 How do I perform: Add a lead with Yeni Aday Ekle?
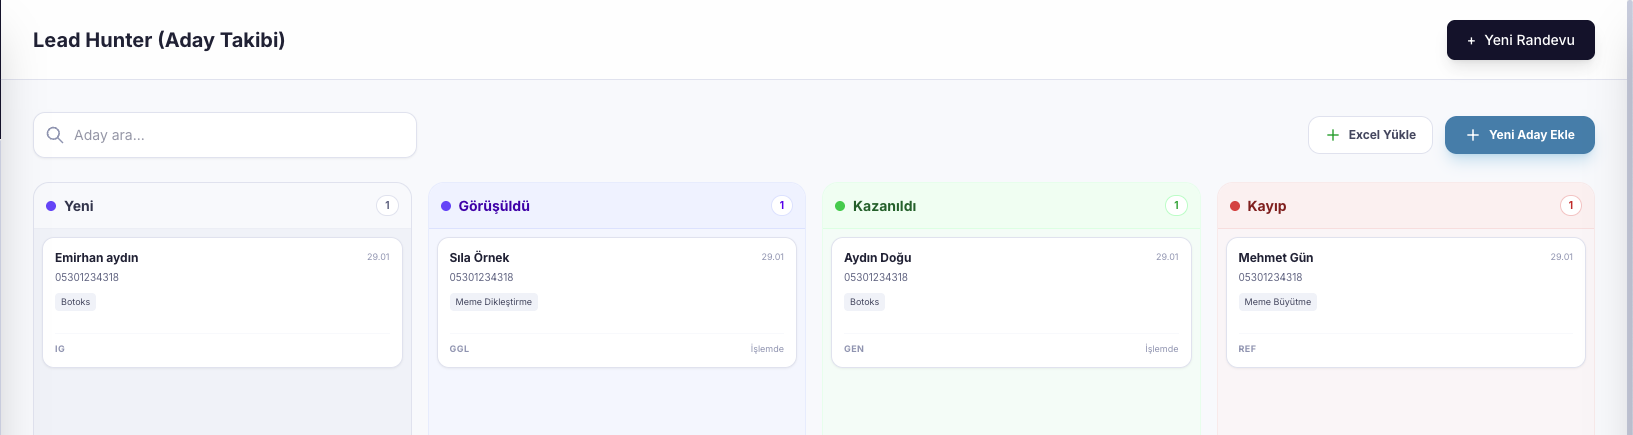pyautogui.click(x=1519, y=135)
